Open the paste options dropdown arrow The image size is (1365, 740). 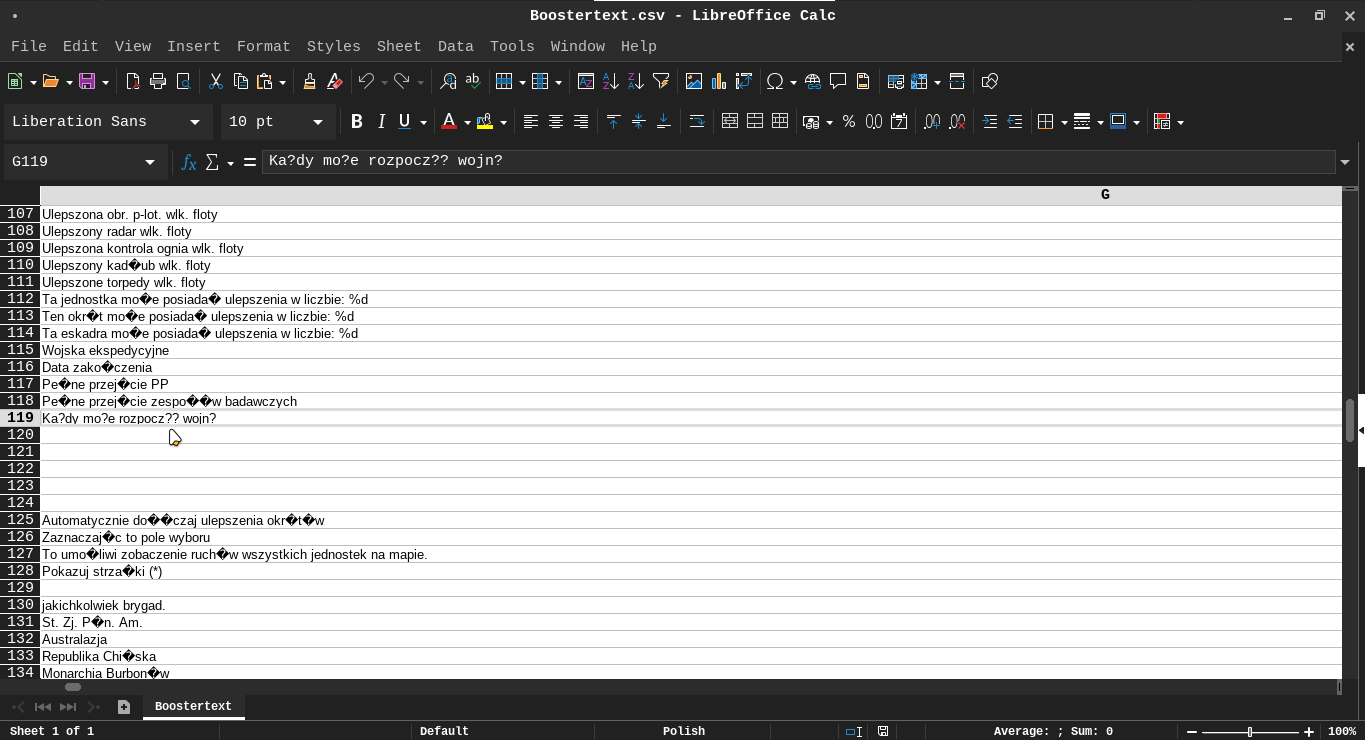point(283,82)
